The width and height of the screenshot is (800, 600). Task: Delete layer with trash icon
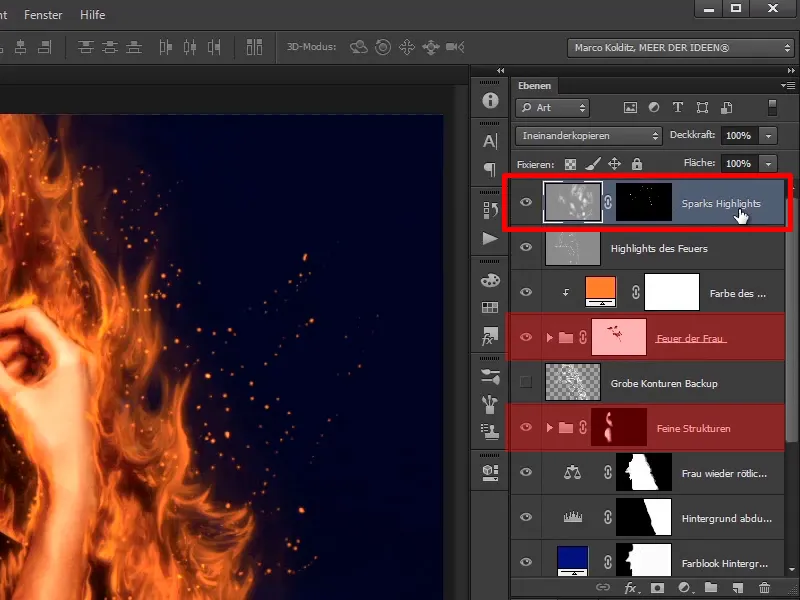[x=764, y=588]
